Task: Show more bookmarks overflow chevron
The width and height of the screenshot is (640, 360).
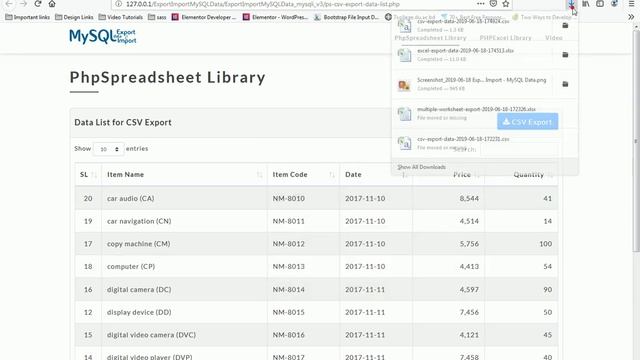Action: point(631,17)
